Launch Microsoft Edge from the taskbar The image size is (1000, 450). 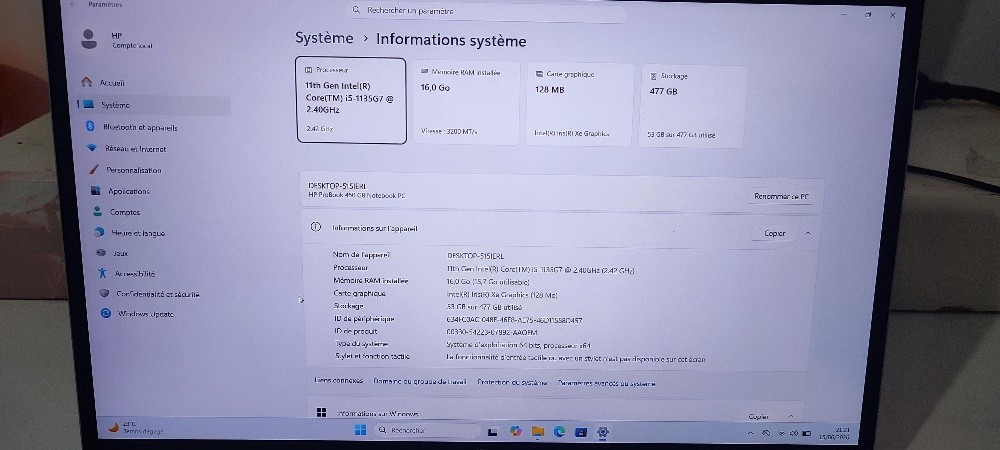point(559,432)
